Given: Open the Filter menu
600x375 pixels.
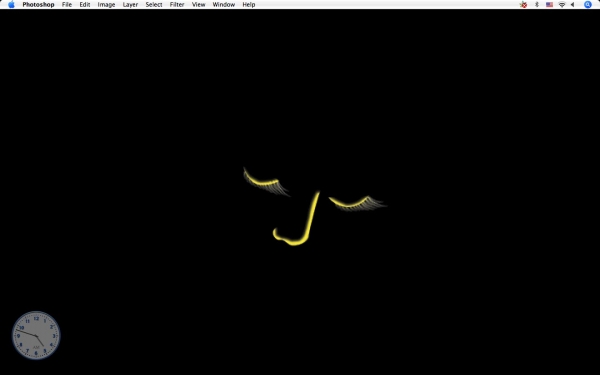Looking at the screenshot, I should click(177, 5).
